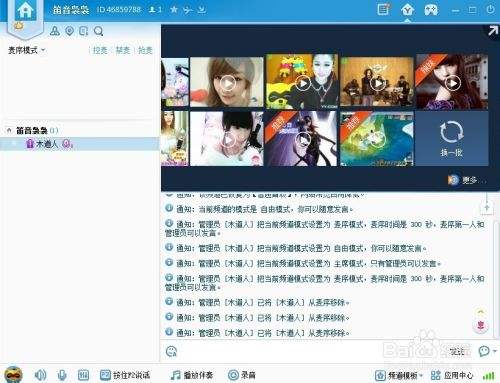Click the user avatar at the bottom left
Screen dimensions: 500x383
tap(13, 375)
